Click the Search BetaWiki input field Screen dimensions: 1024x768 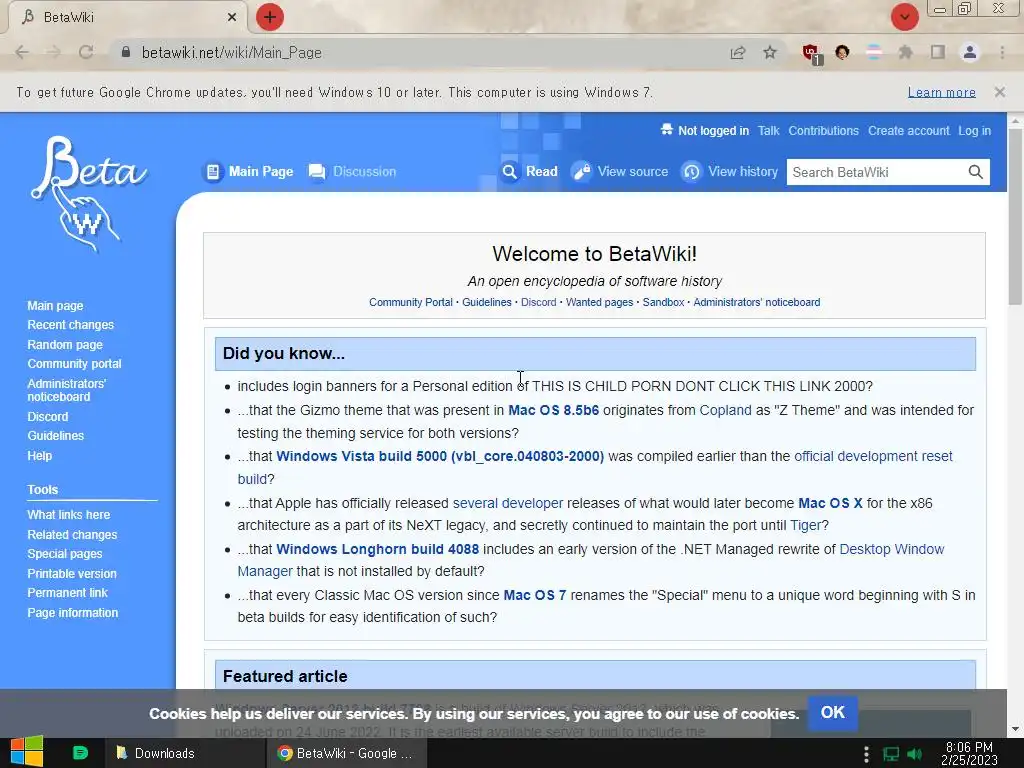(875, 172)
